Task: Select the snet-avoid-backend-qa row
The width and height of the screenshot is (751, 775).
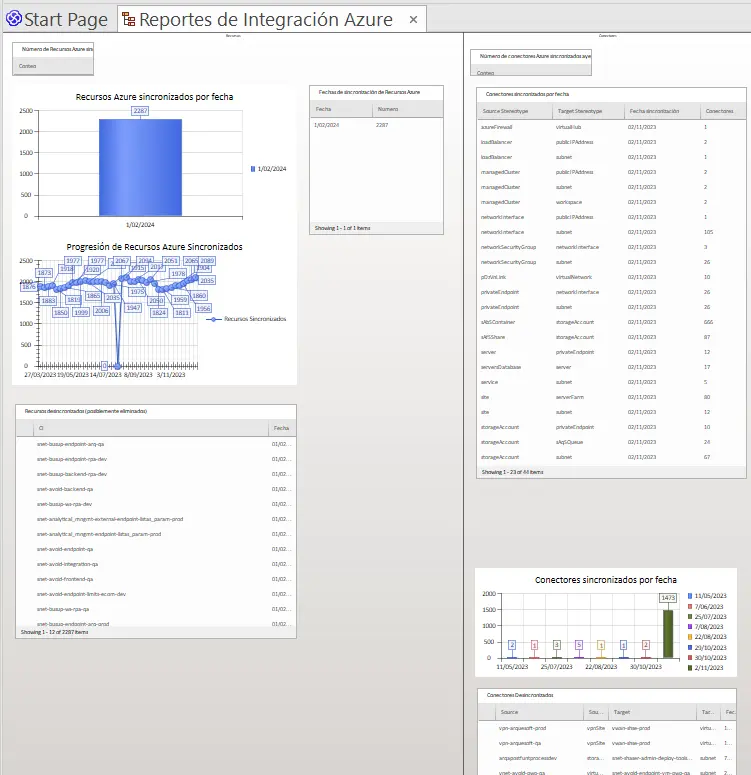Action: coord(156,489)
